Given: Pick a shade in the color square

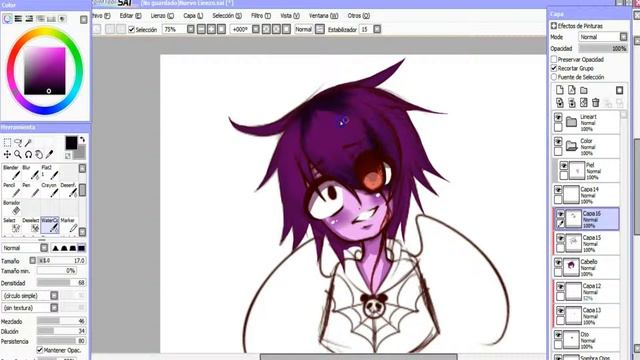Looking at the screenshot, I should coord(45,71).
